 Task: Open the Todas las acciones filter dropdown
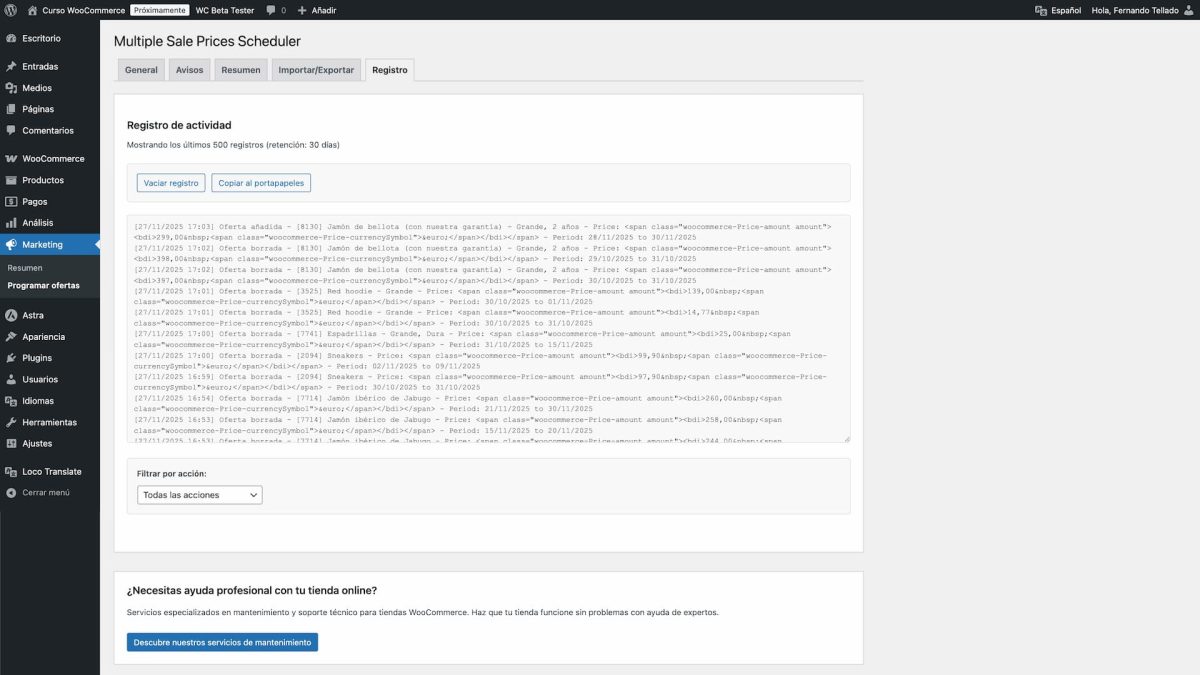click(198, 494)
